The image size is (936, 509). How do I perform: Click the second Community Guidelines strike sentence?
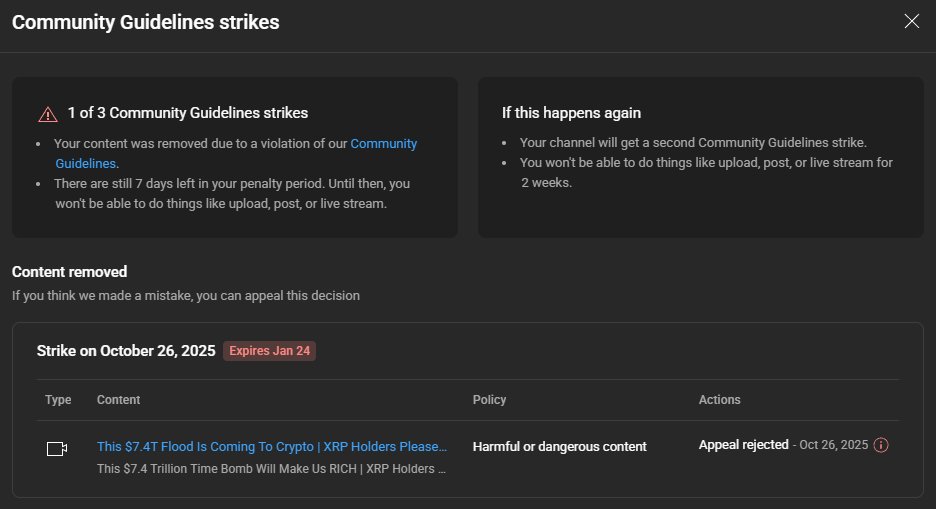coord(693,143)
